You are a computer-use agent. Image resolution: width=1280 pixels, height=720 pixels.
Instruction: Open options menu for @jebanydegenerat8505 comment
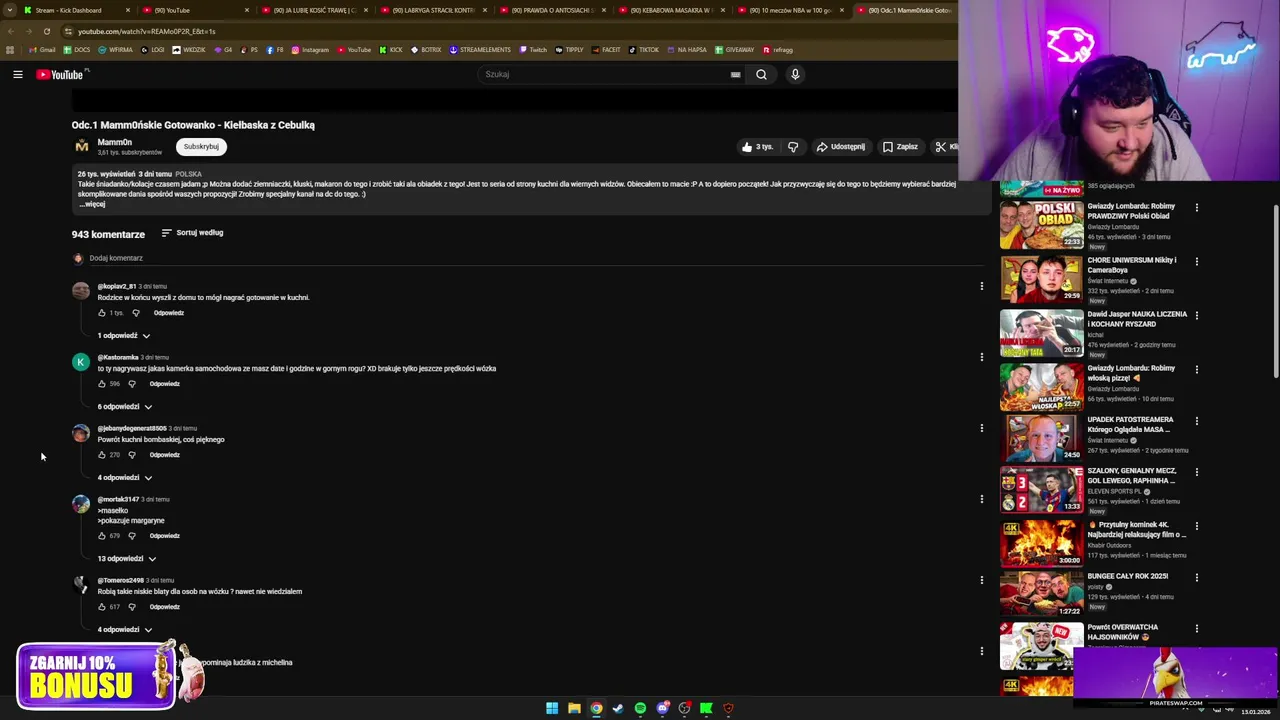[981, 428]
